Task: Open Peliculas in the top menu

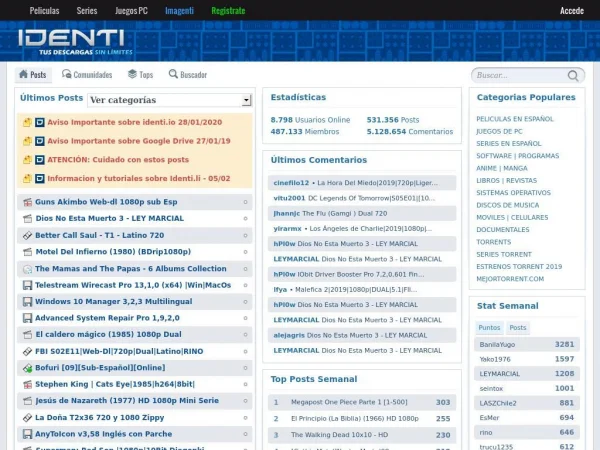Action: tap(44, 11)
